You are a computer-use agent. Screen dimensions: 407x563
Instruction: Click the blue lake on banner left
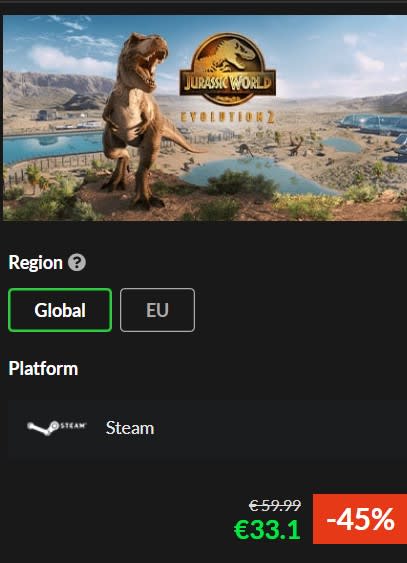[50, 145]
